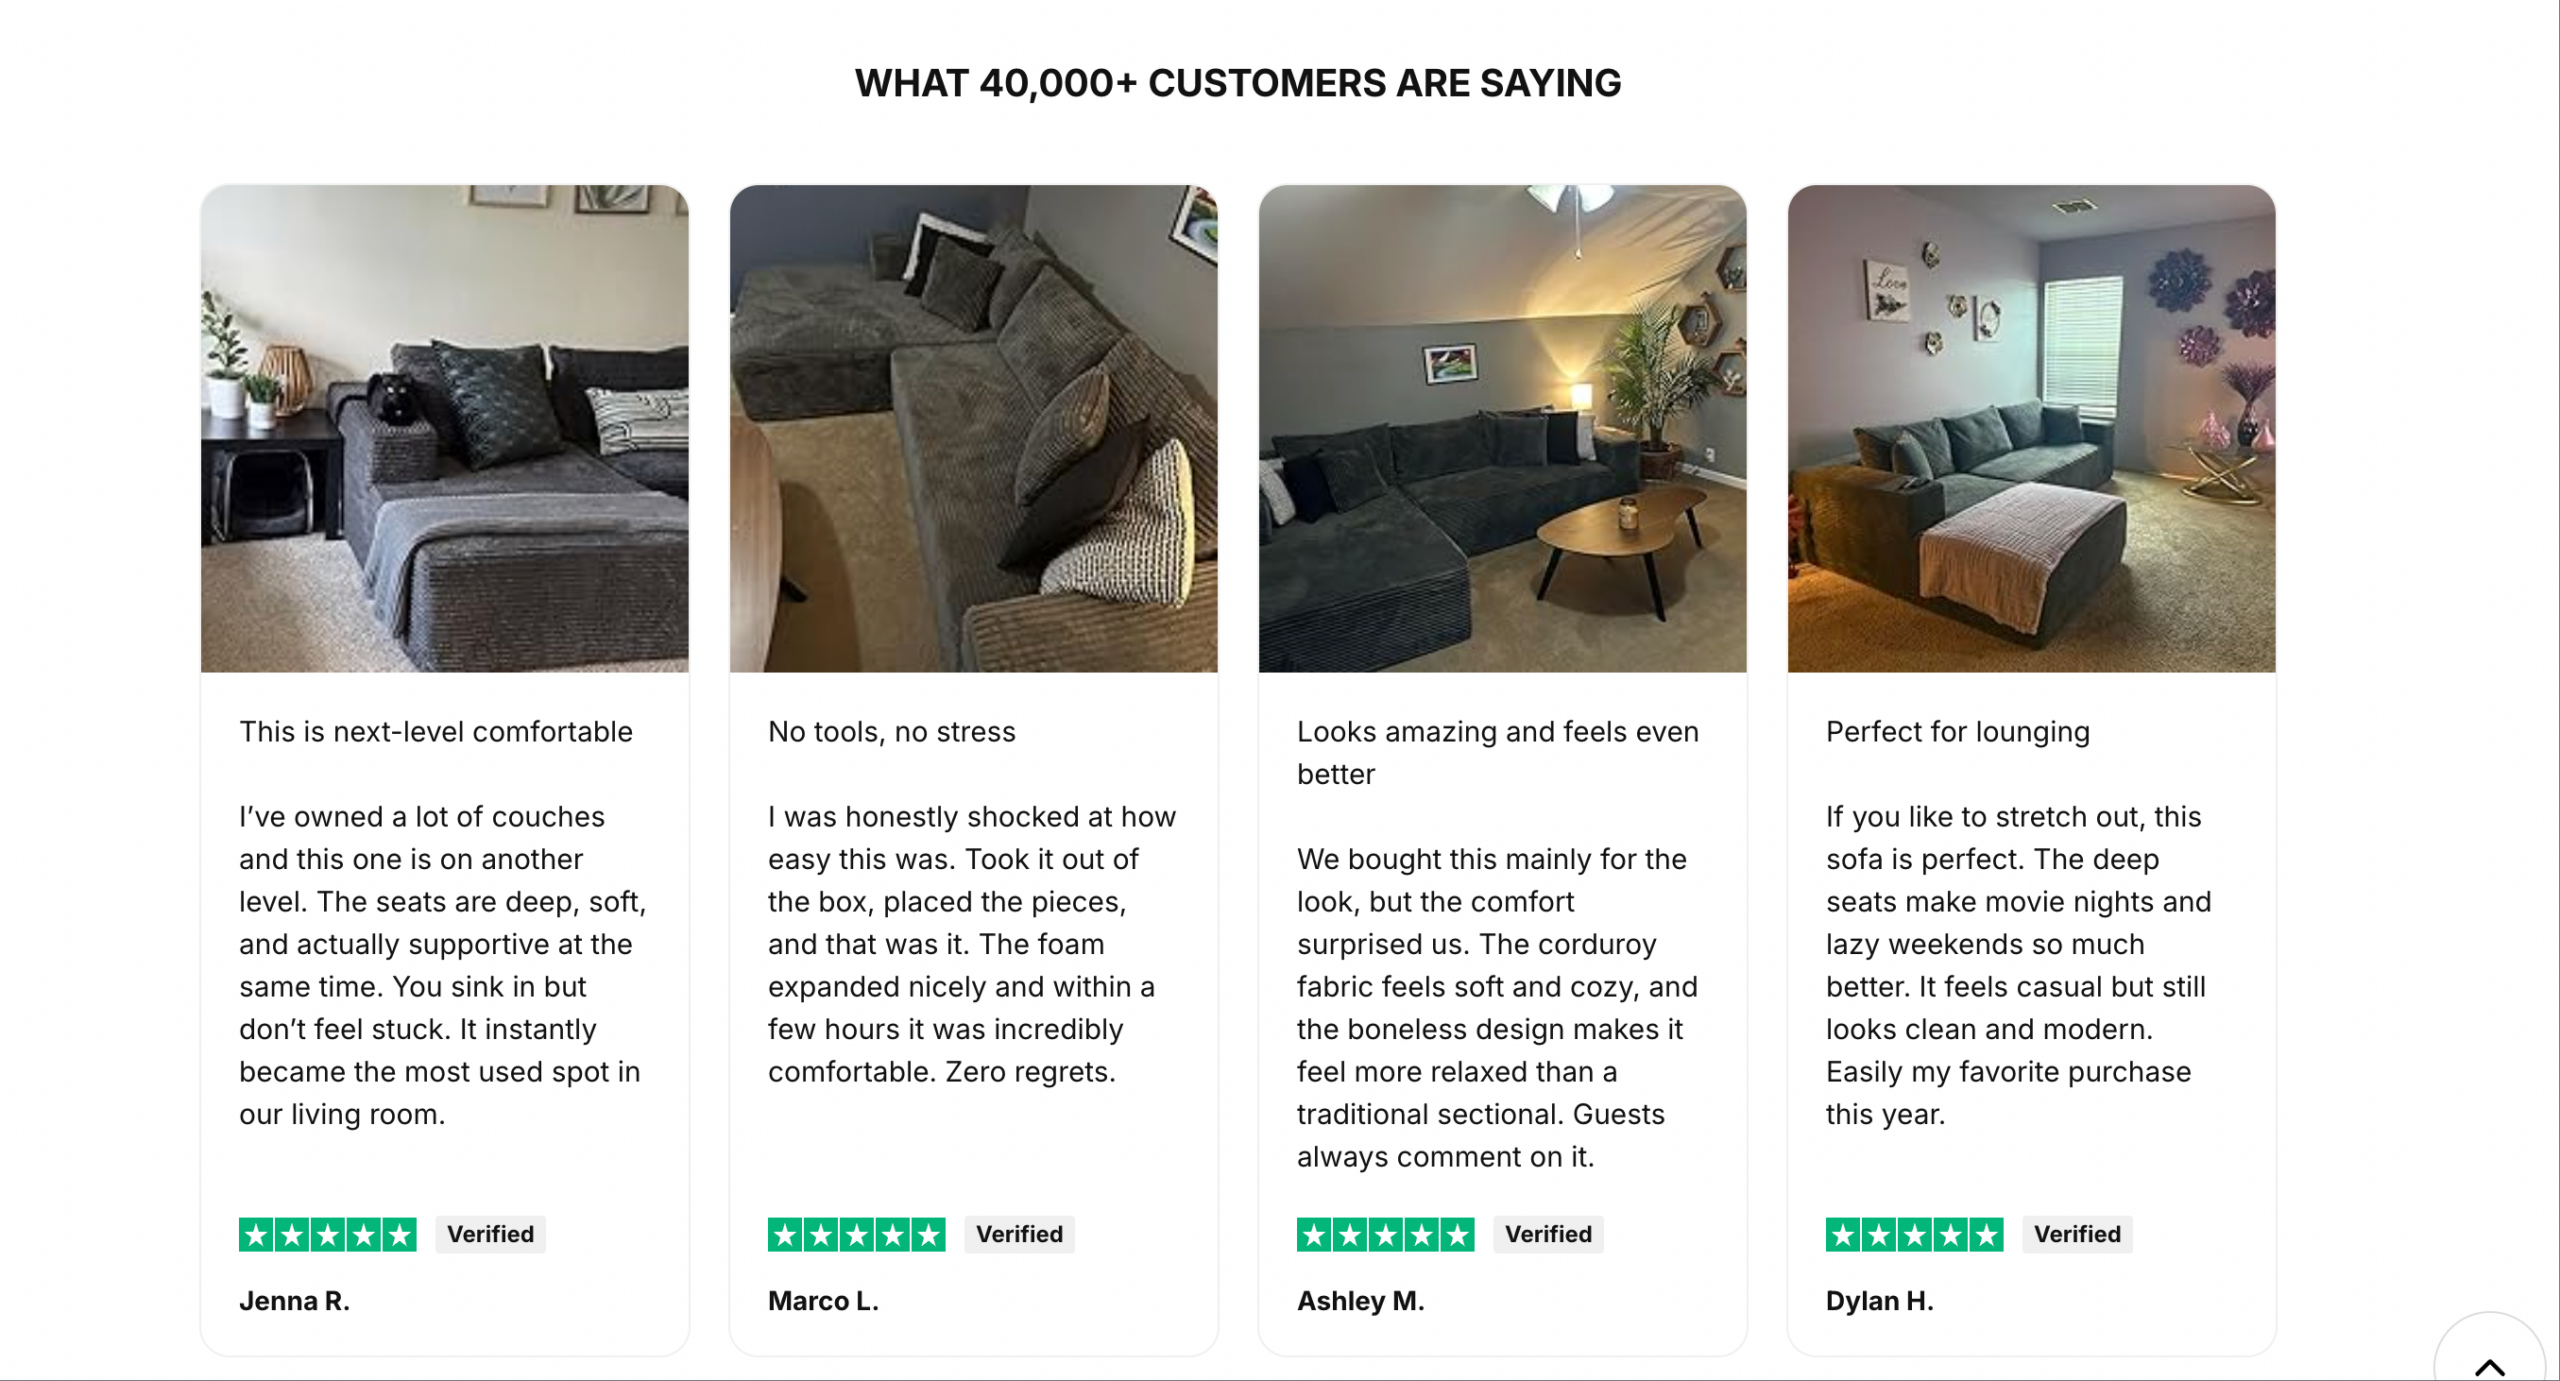Open Jenna R.'s couch photo with black cat
Image resolution: width=2560 pixels, height=1381 pixels.
pyautogui.click(x=444, y=428)
